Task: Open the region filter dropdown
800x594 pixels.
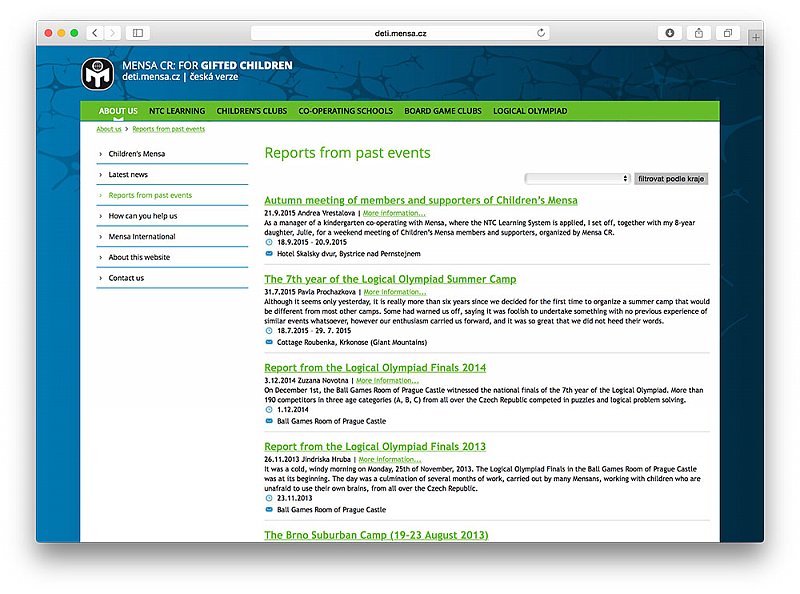Action: [577, 179]
